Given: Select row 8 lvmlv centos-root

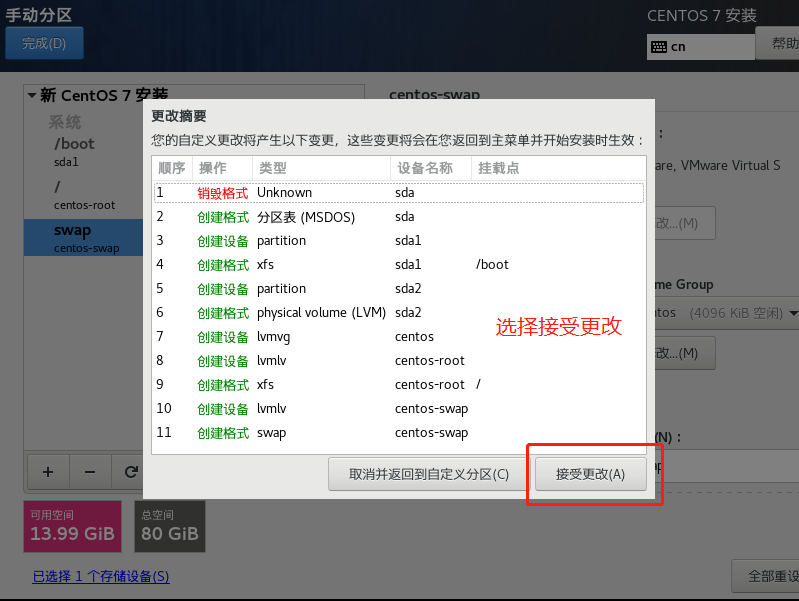Looking at the screenshot, I should [399, 360].
